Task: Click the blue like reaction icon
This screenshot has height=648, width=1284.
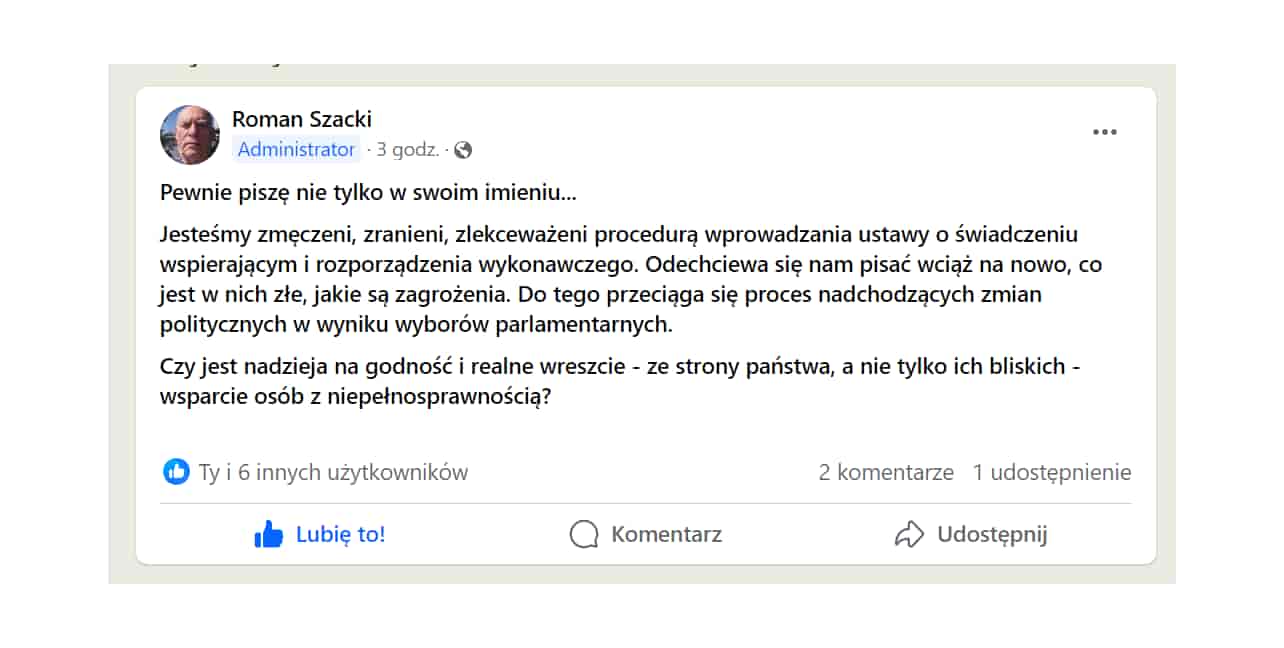Action: tap(176, 472)
